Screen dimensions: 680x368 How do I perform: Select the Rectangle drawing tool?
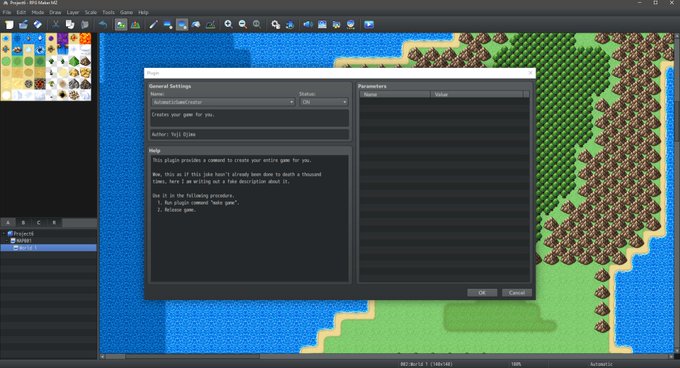point(167,24)
